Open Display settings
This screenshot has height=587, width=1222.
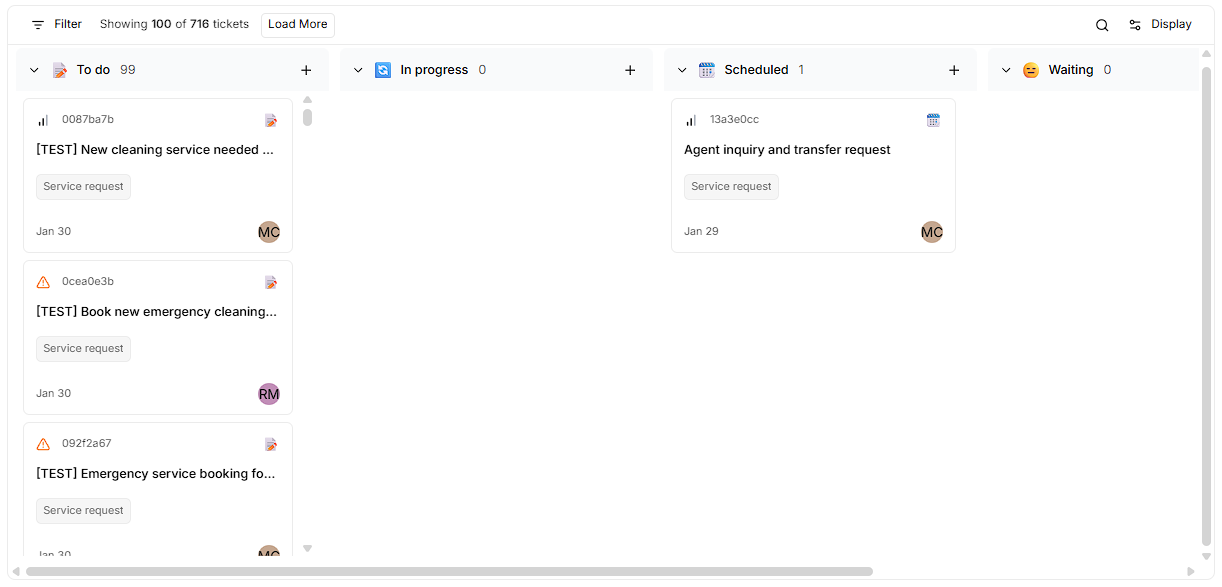coord(1160,25)
